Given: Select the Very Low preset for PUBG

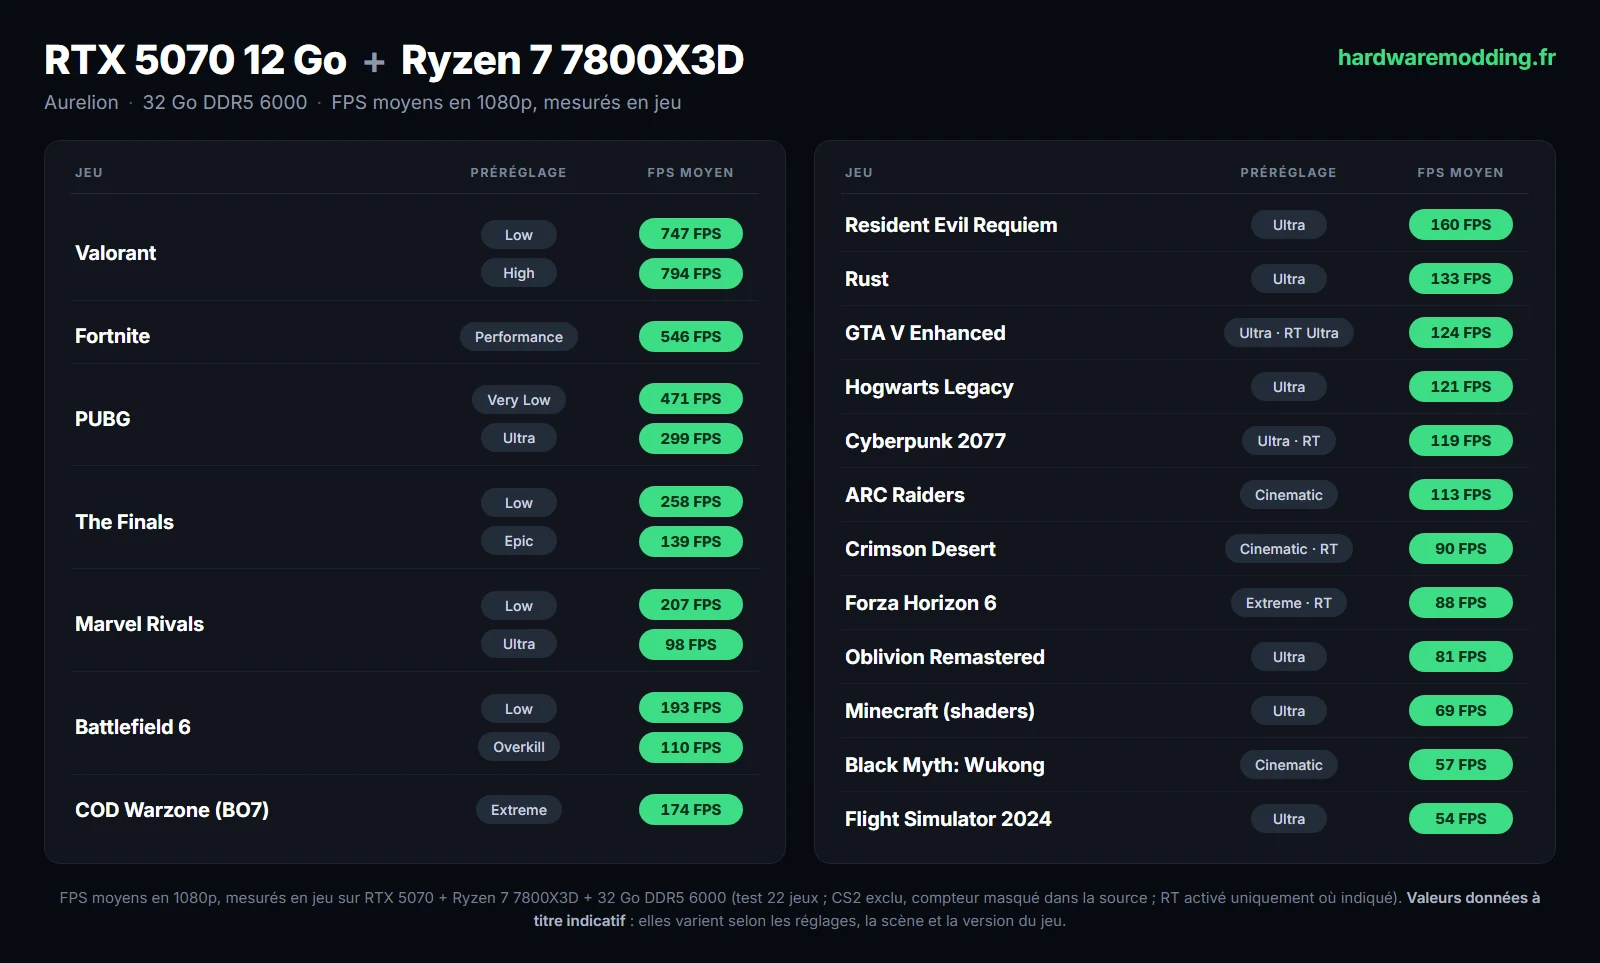Looking at the screenshot, I should pyautogui.click(x=519, y=400).
